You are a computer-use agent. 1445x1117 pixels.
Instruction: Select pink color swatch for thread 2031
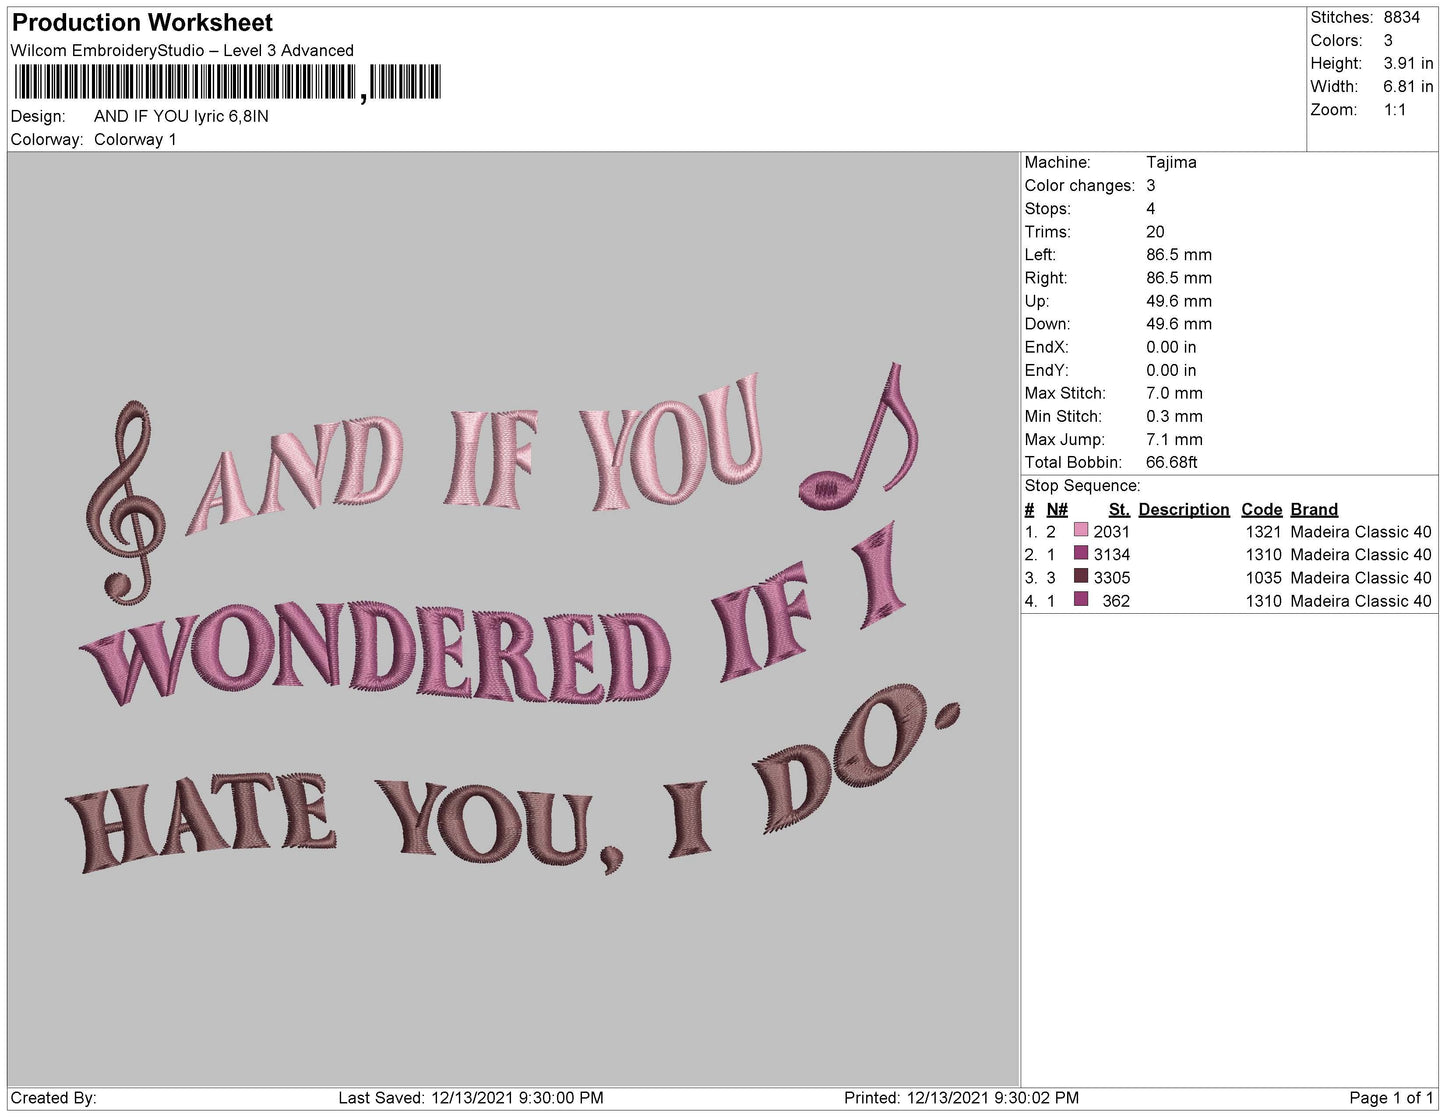(x=1081, y=531)
